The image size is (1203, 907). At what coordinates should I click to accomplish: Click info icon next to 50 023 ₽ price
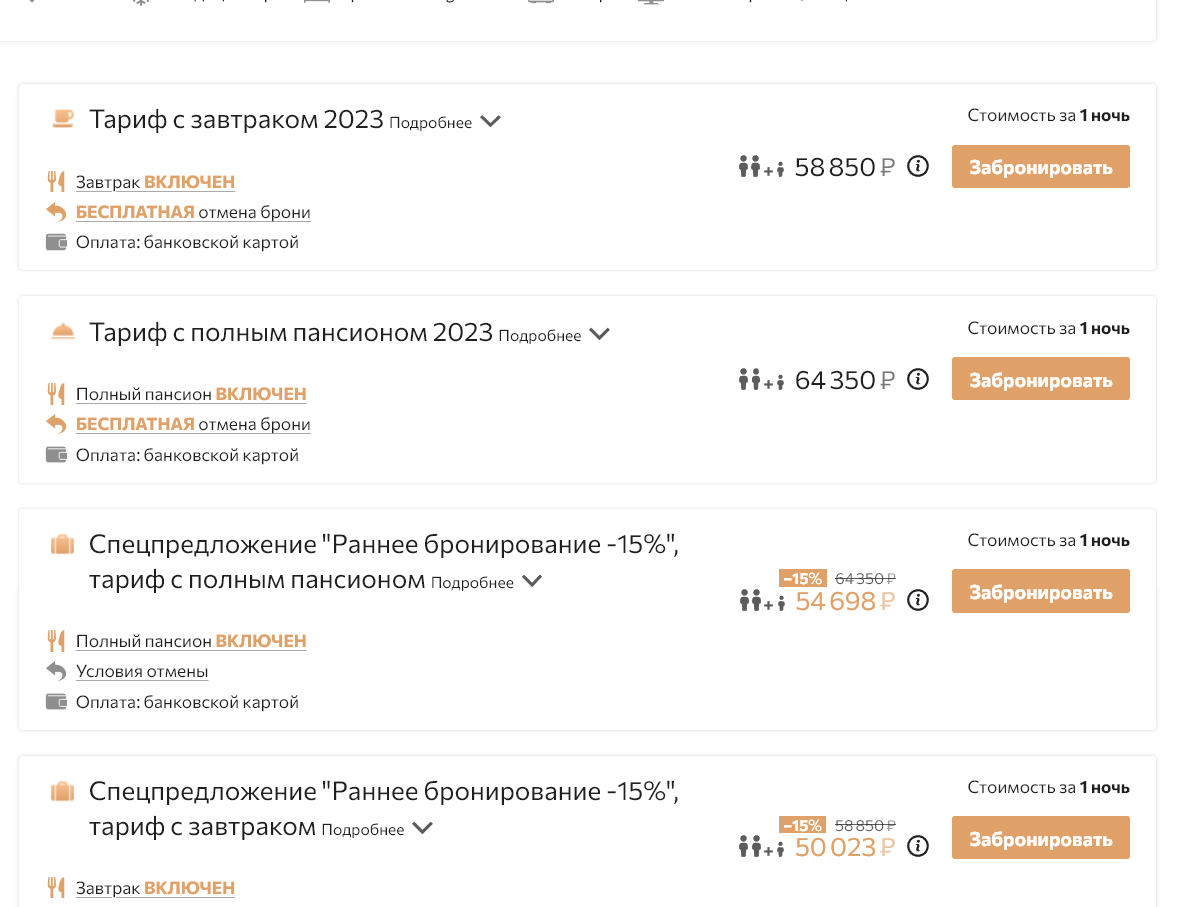pyautogui.click(x=917, y=847)
